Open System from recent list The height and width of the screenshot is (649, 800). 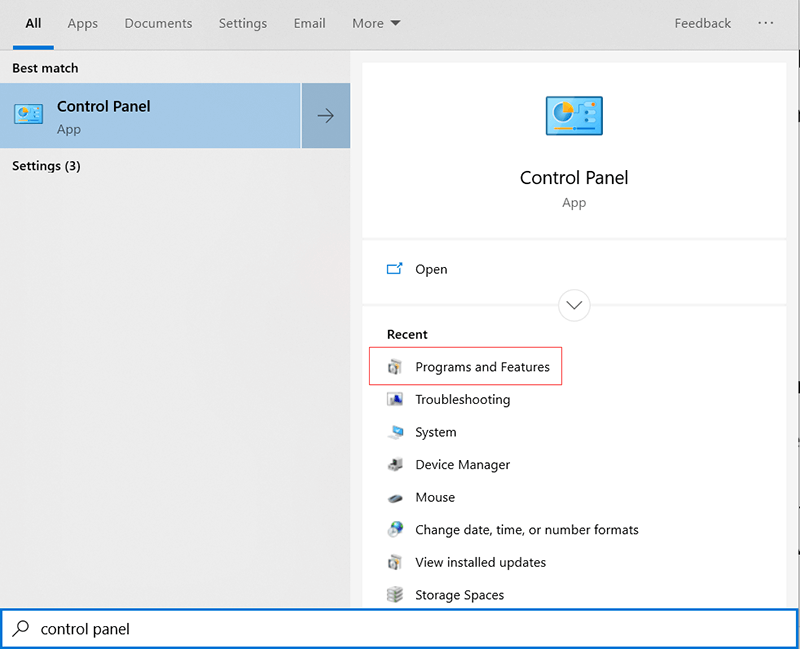point(436,432)
